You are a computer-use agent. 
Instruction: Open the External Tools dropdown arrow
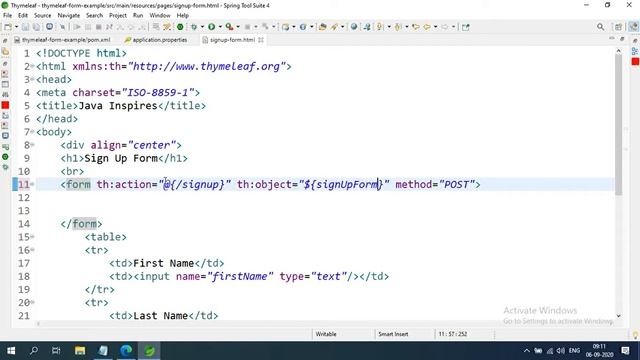(x=238, y=27)
